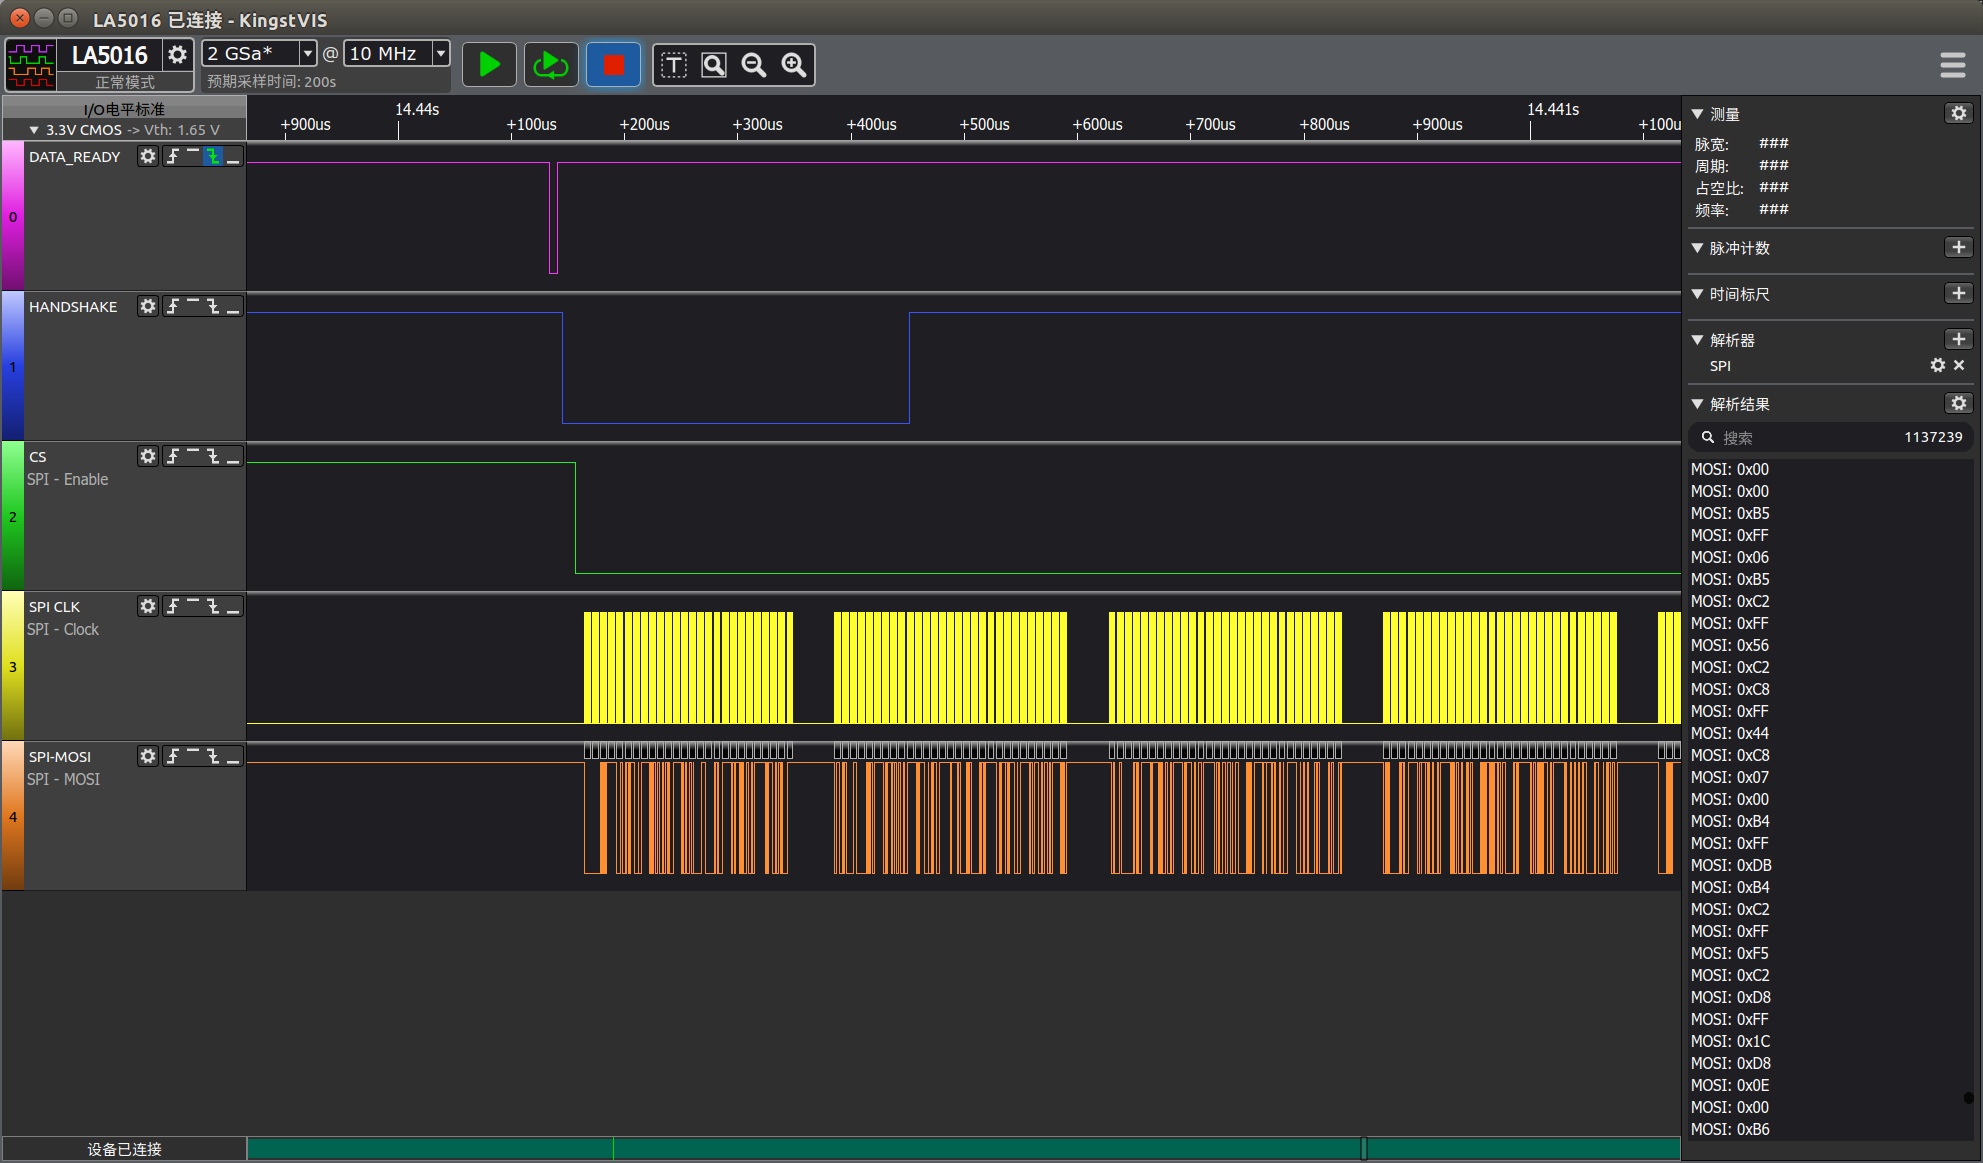
Task: Set rising edge trigger on HANDSHAKE
Action: 173,306
